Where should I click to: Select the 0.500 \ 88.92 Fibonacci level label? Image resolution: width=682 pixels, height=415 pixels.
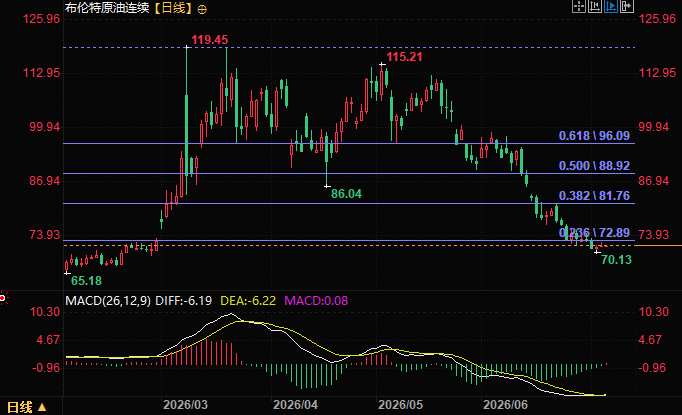pos(594,166)
